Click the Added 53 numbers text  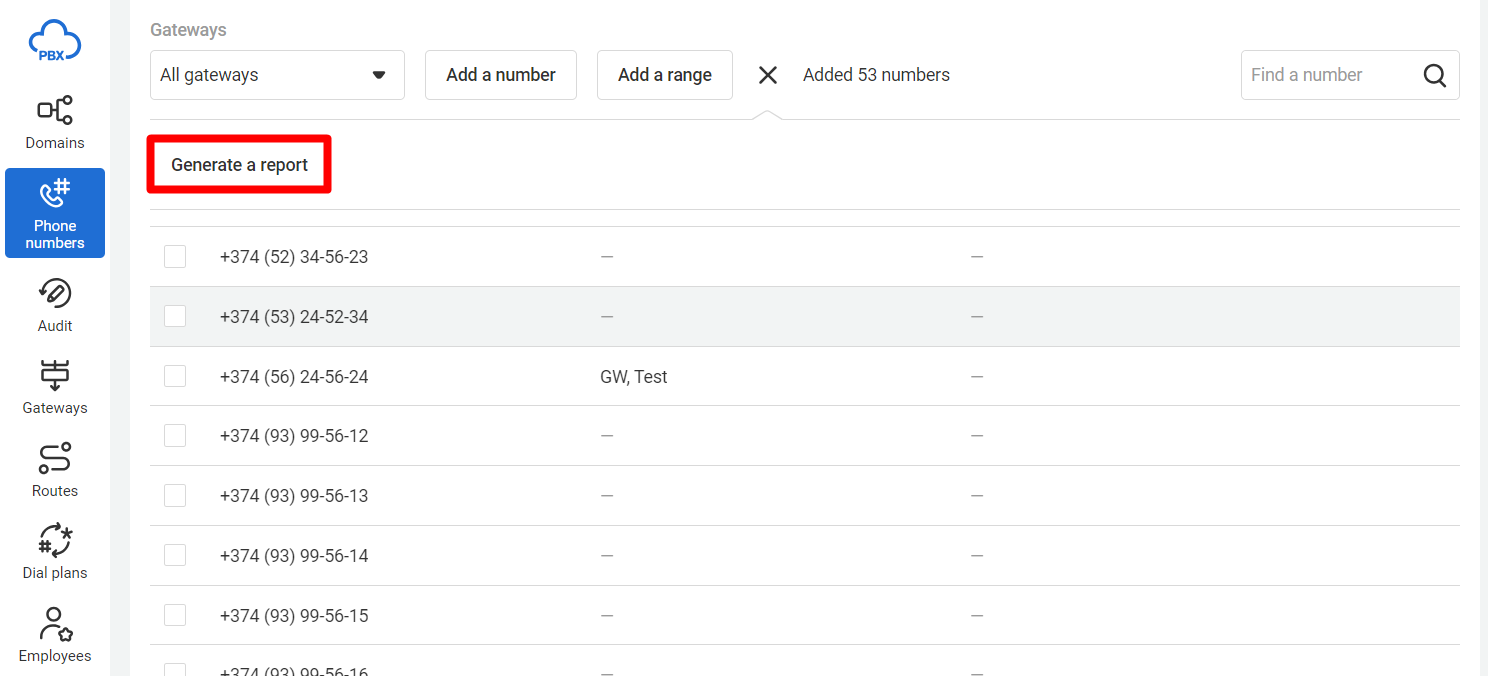876,75
